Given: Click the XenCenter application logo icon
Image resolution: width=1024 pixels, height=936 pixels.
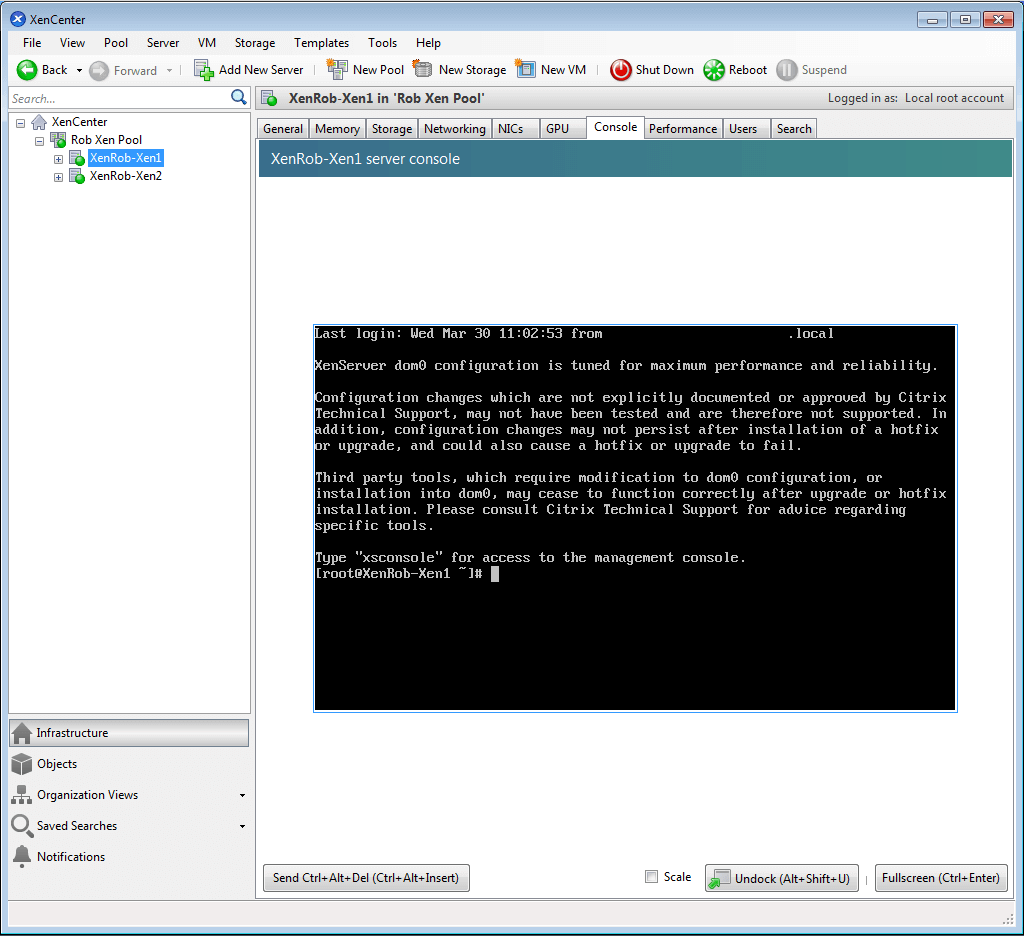Looking at the screenshot, I should [18, 19].
